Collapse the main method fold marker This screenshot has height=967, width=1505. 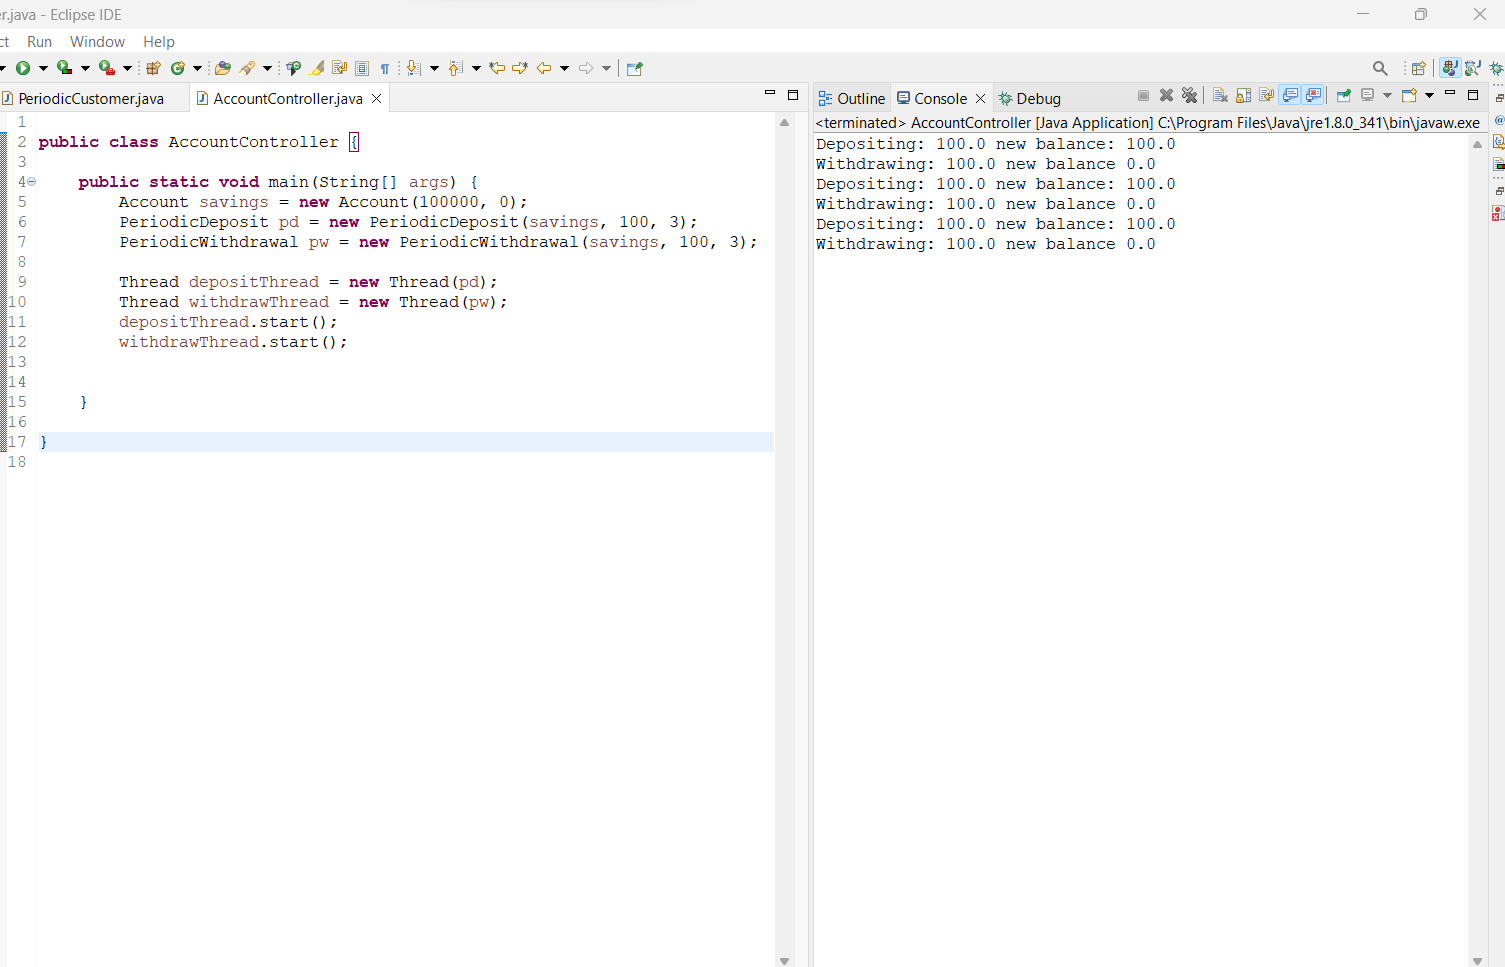(x=31, y=182)
